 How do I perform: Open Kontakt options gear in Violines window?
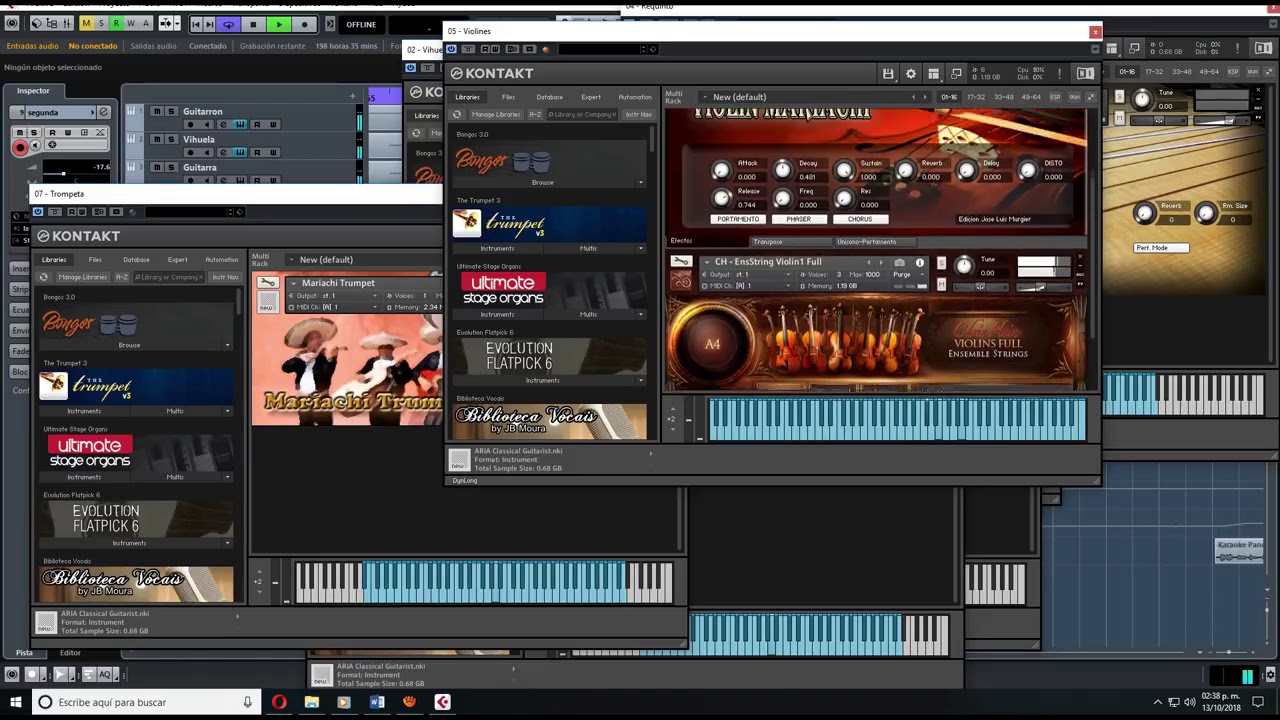(911, 73)
